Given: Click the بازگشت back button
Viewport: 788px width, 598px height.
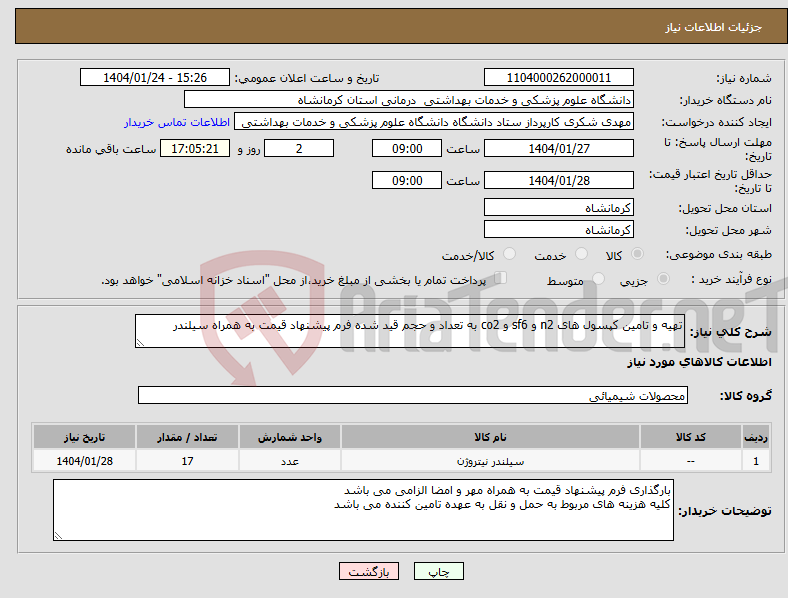Looking at the screenshot, I should 369,571.
